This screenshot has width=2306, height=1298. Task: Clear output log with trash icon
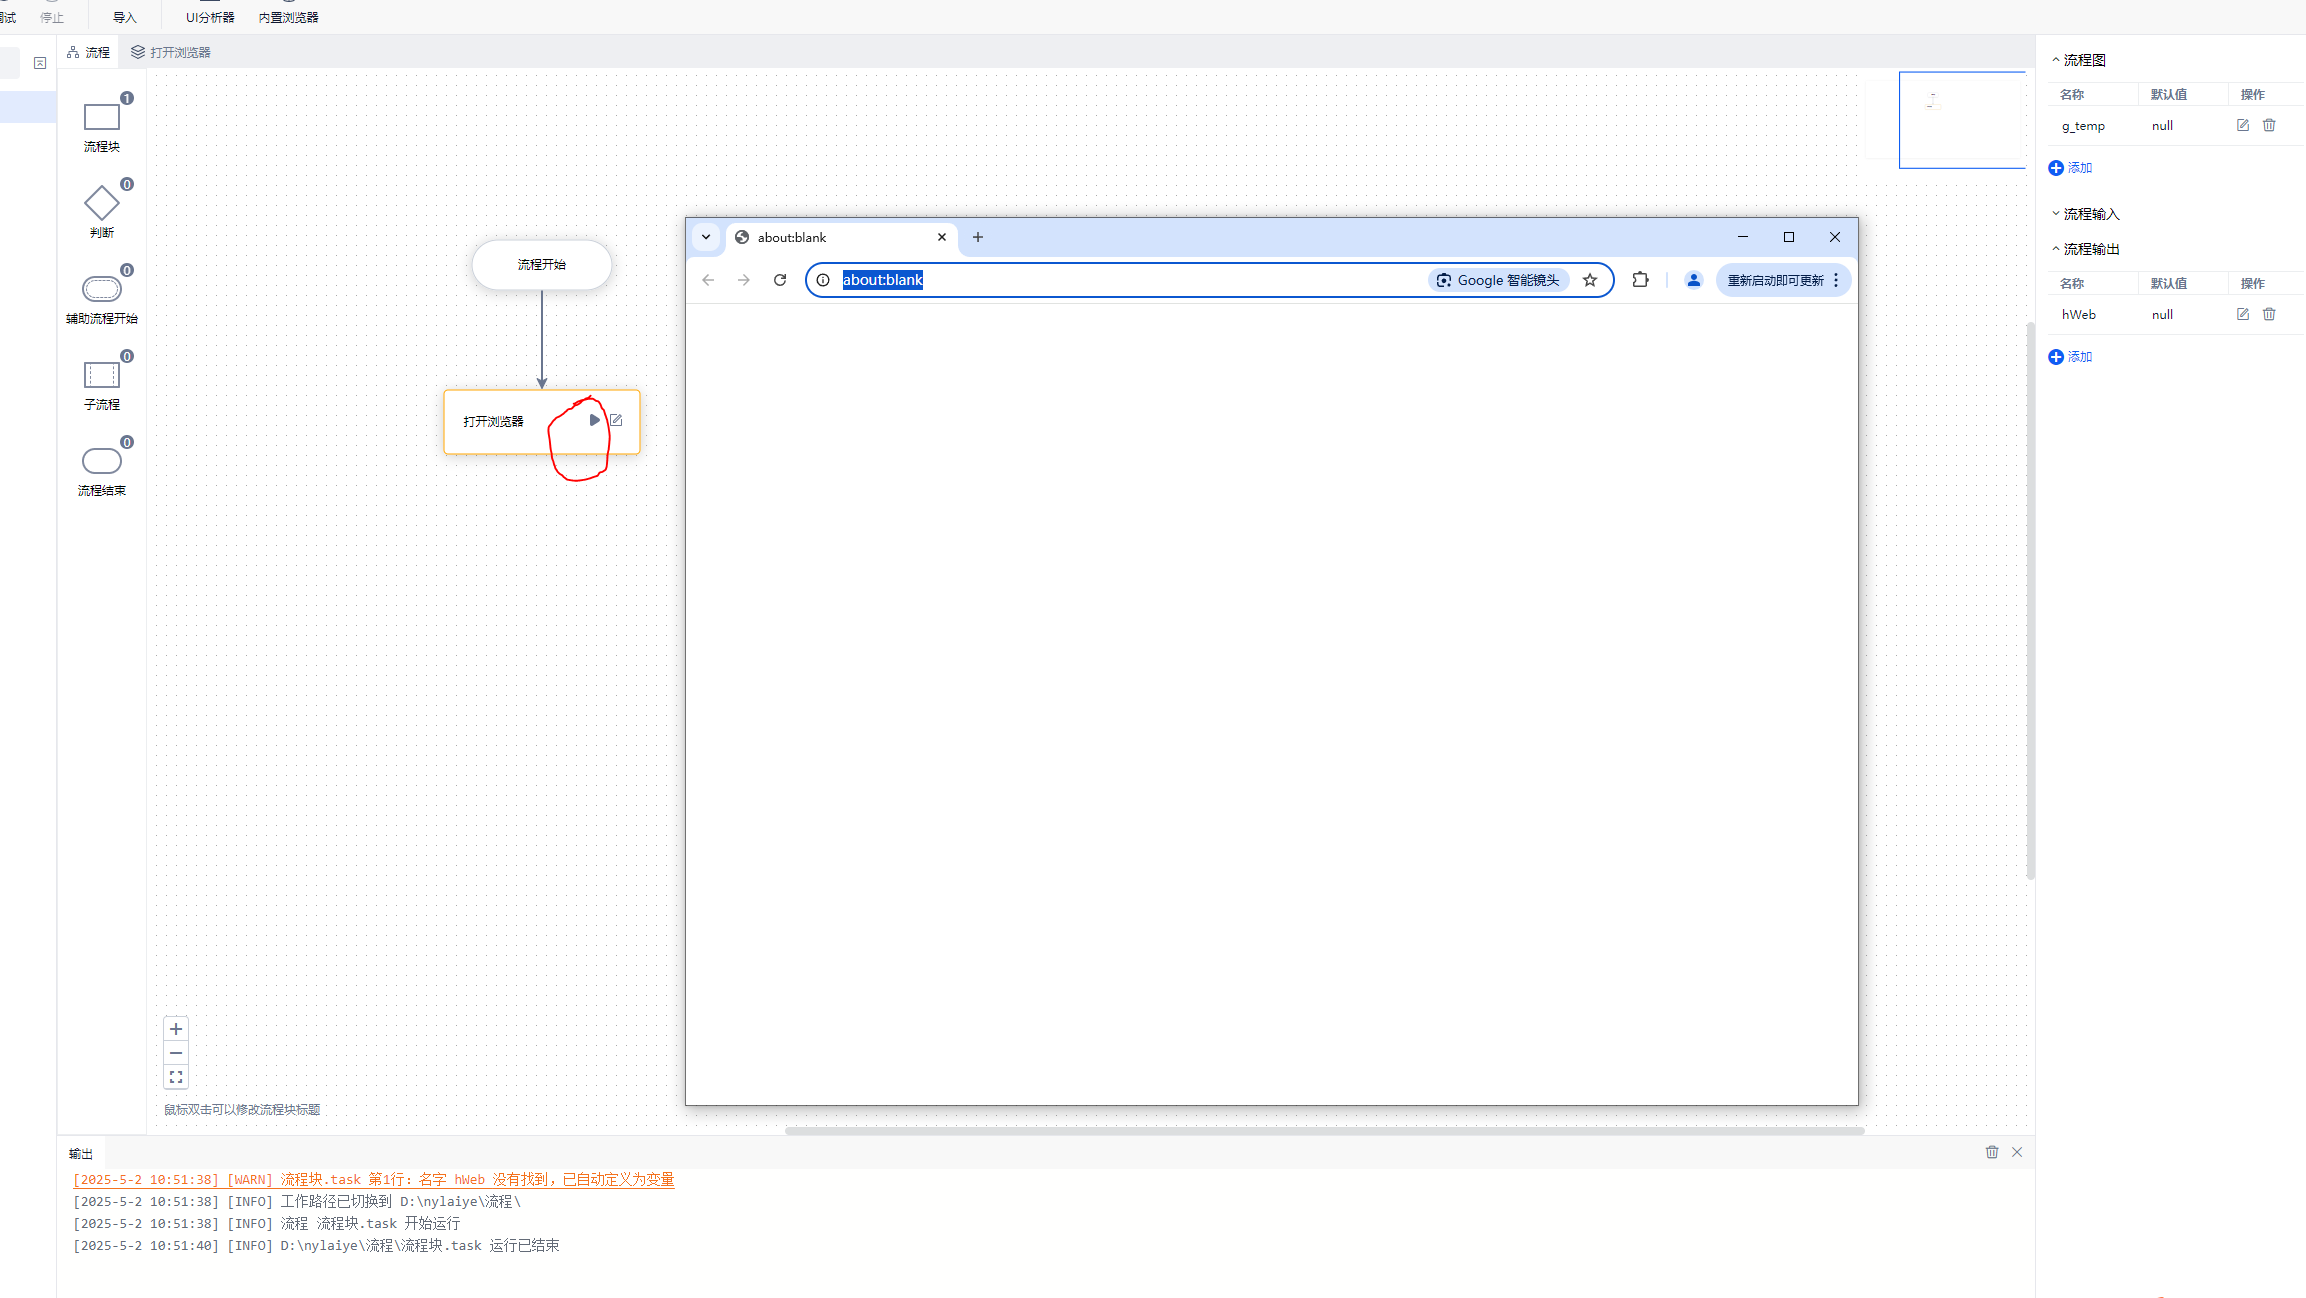click(x=1992, y=1152)
